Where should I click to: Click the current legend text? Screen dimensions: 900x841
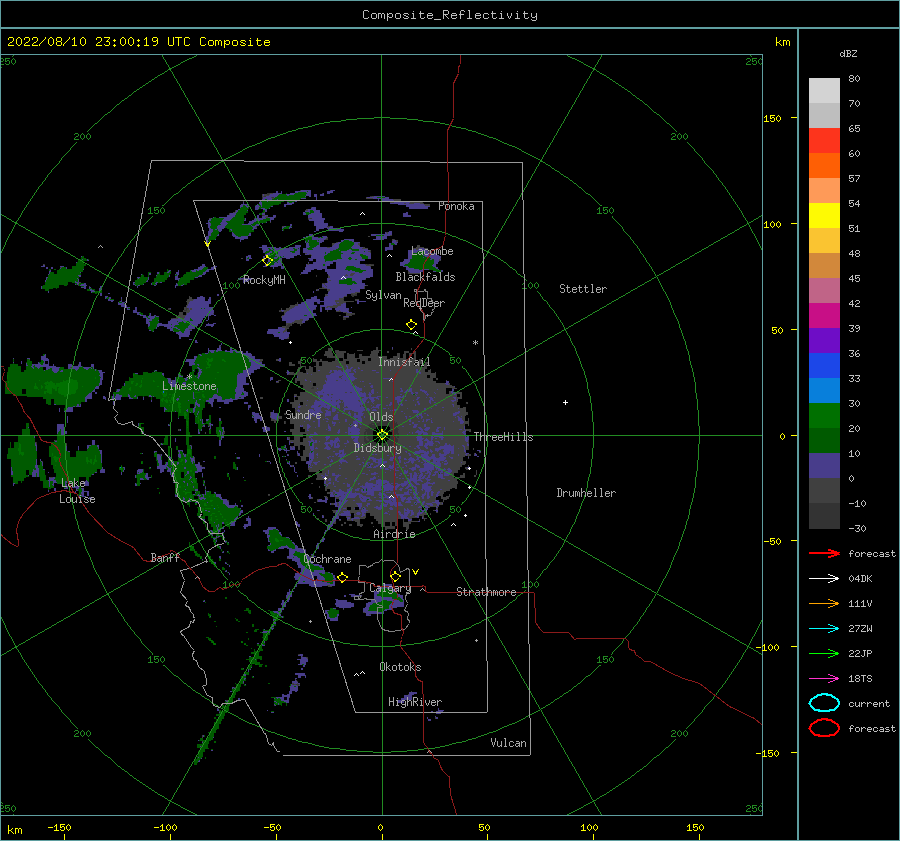pos(869,703)
